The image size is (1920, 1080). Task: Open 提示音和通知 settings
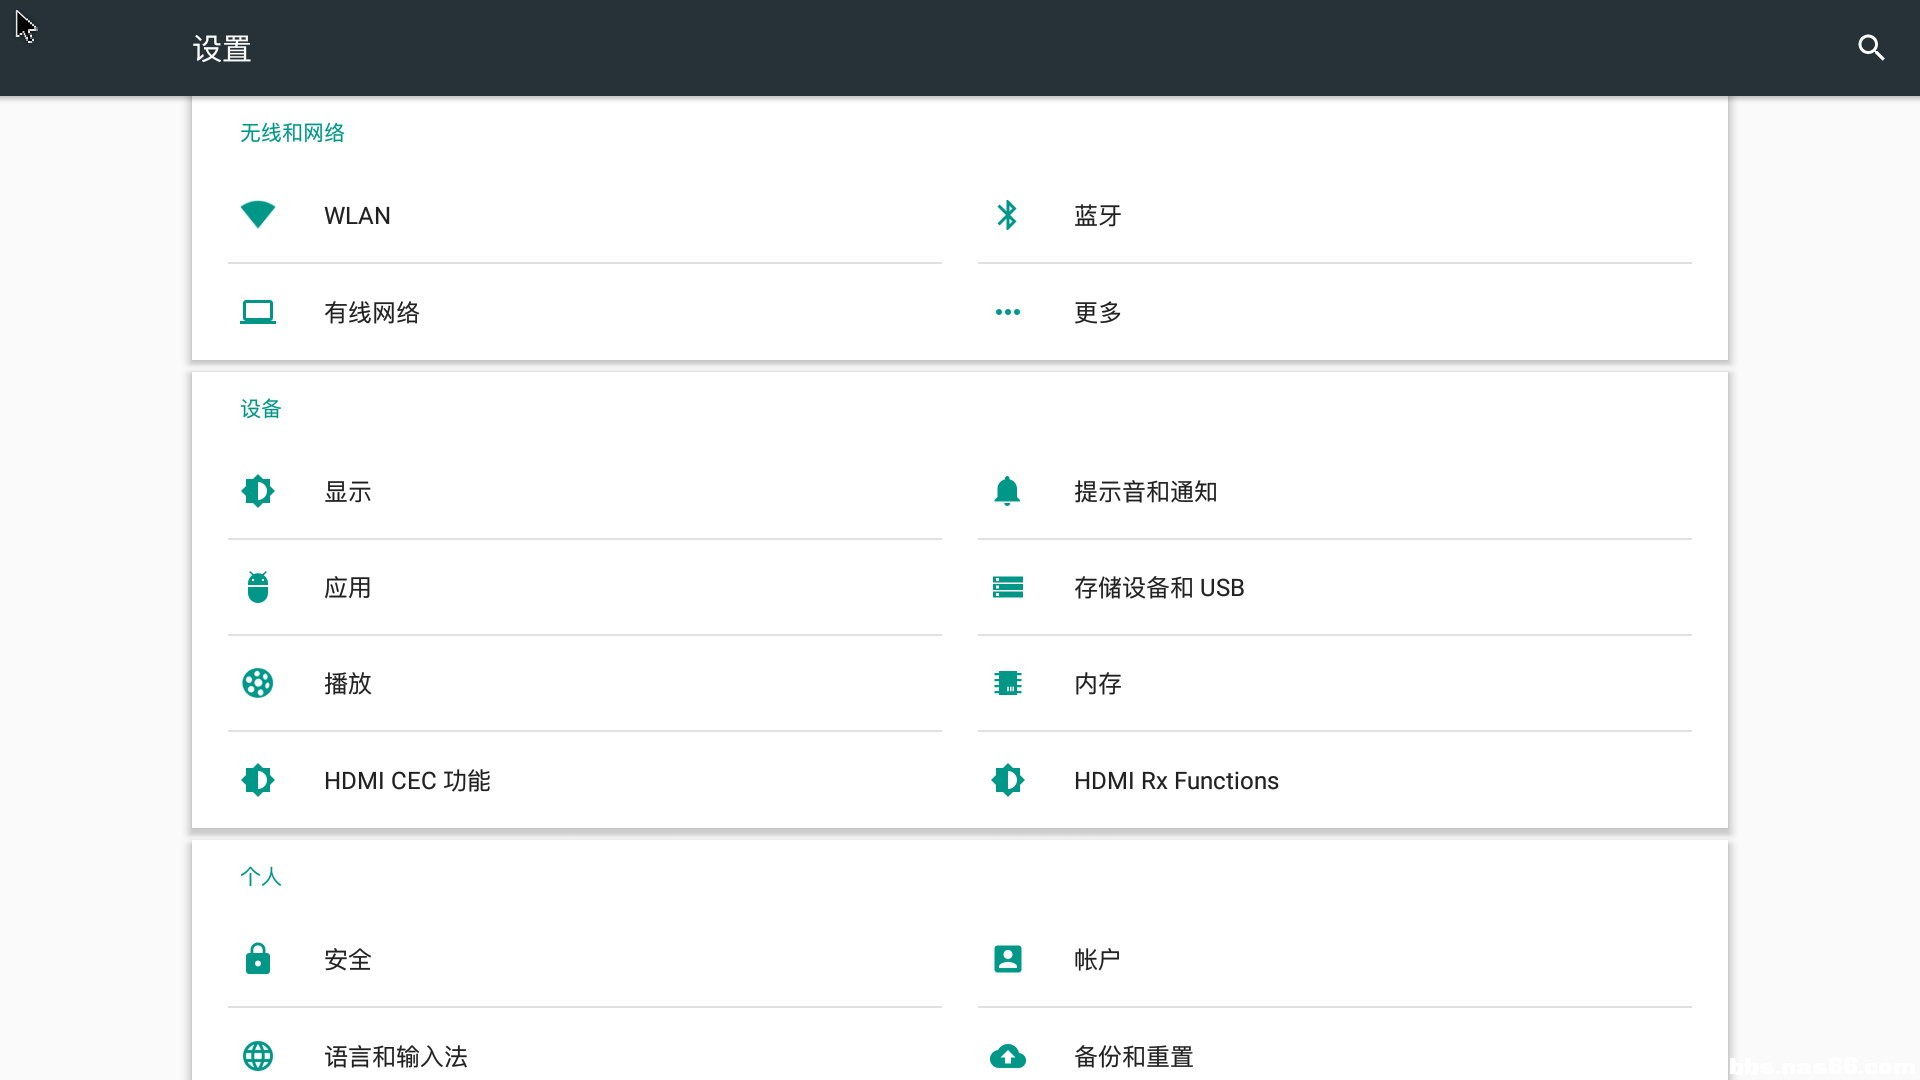point(1335,491)
